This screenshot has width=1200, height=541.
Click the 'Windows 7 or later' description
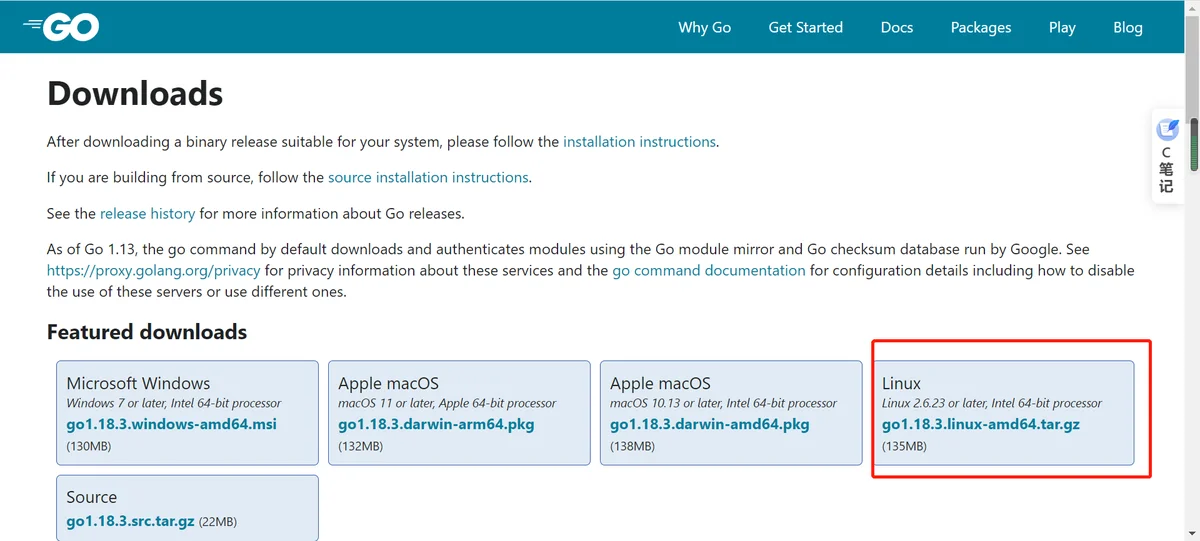[173, 403]
